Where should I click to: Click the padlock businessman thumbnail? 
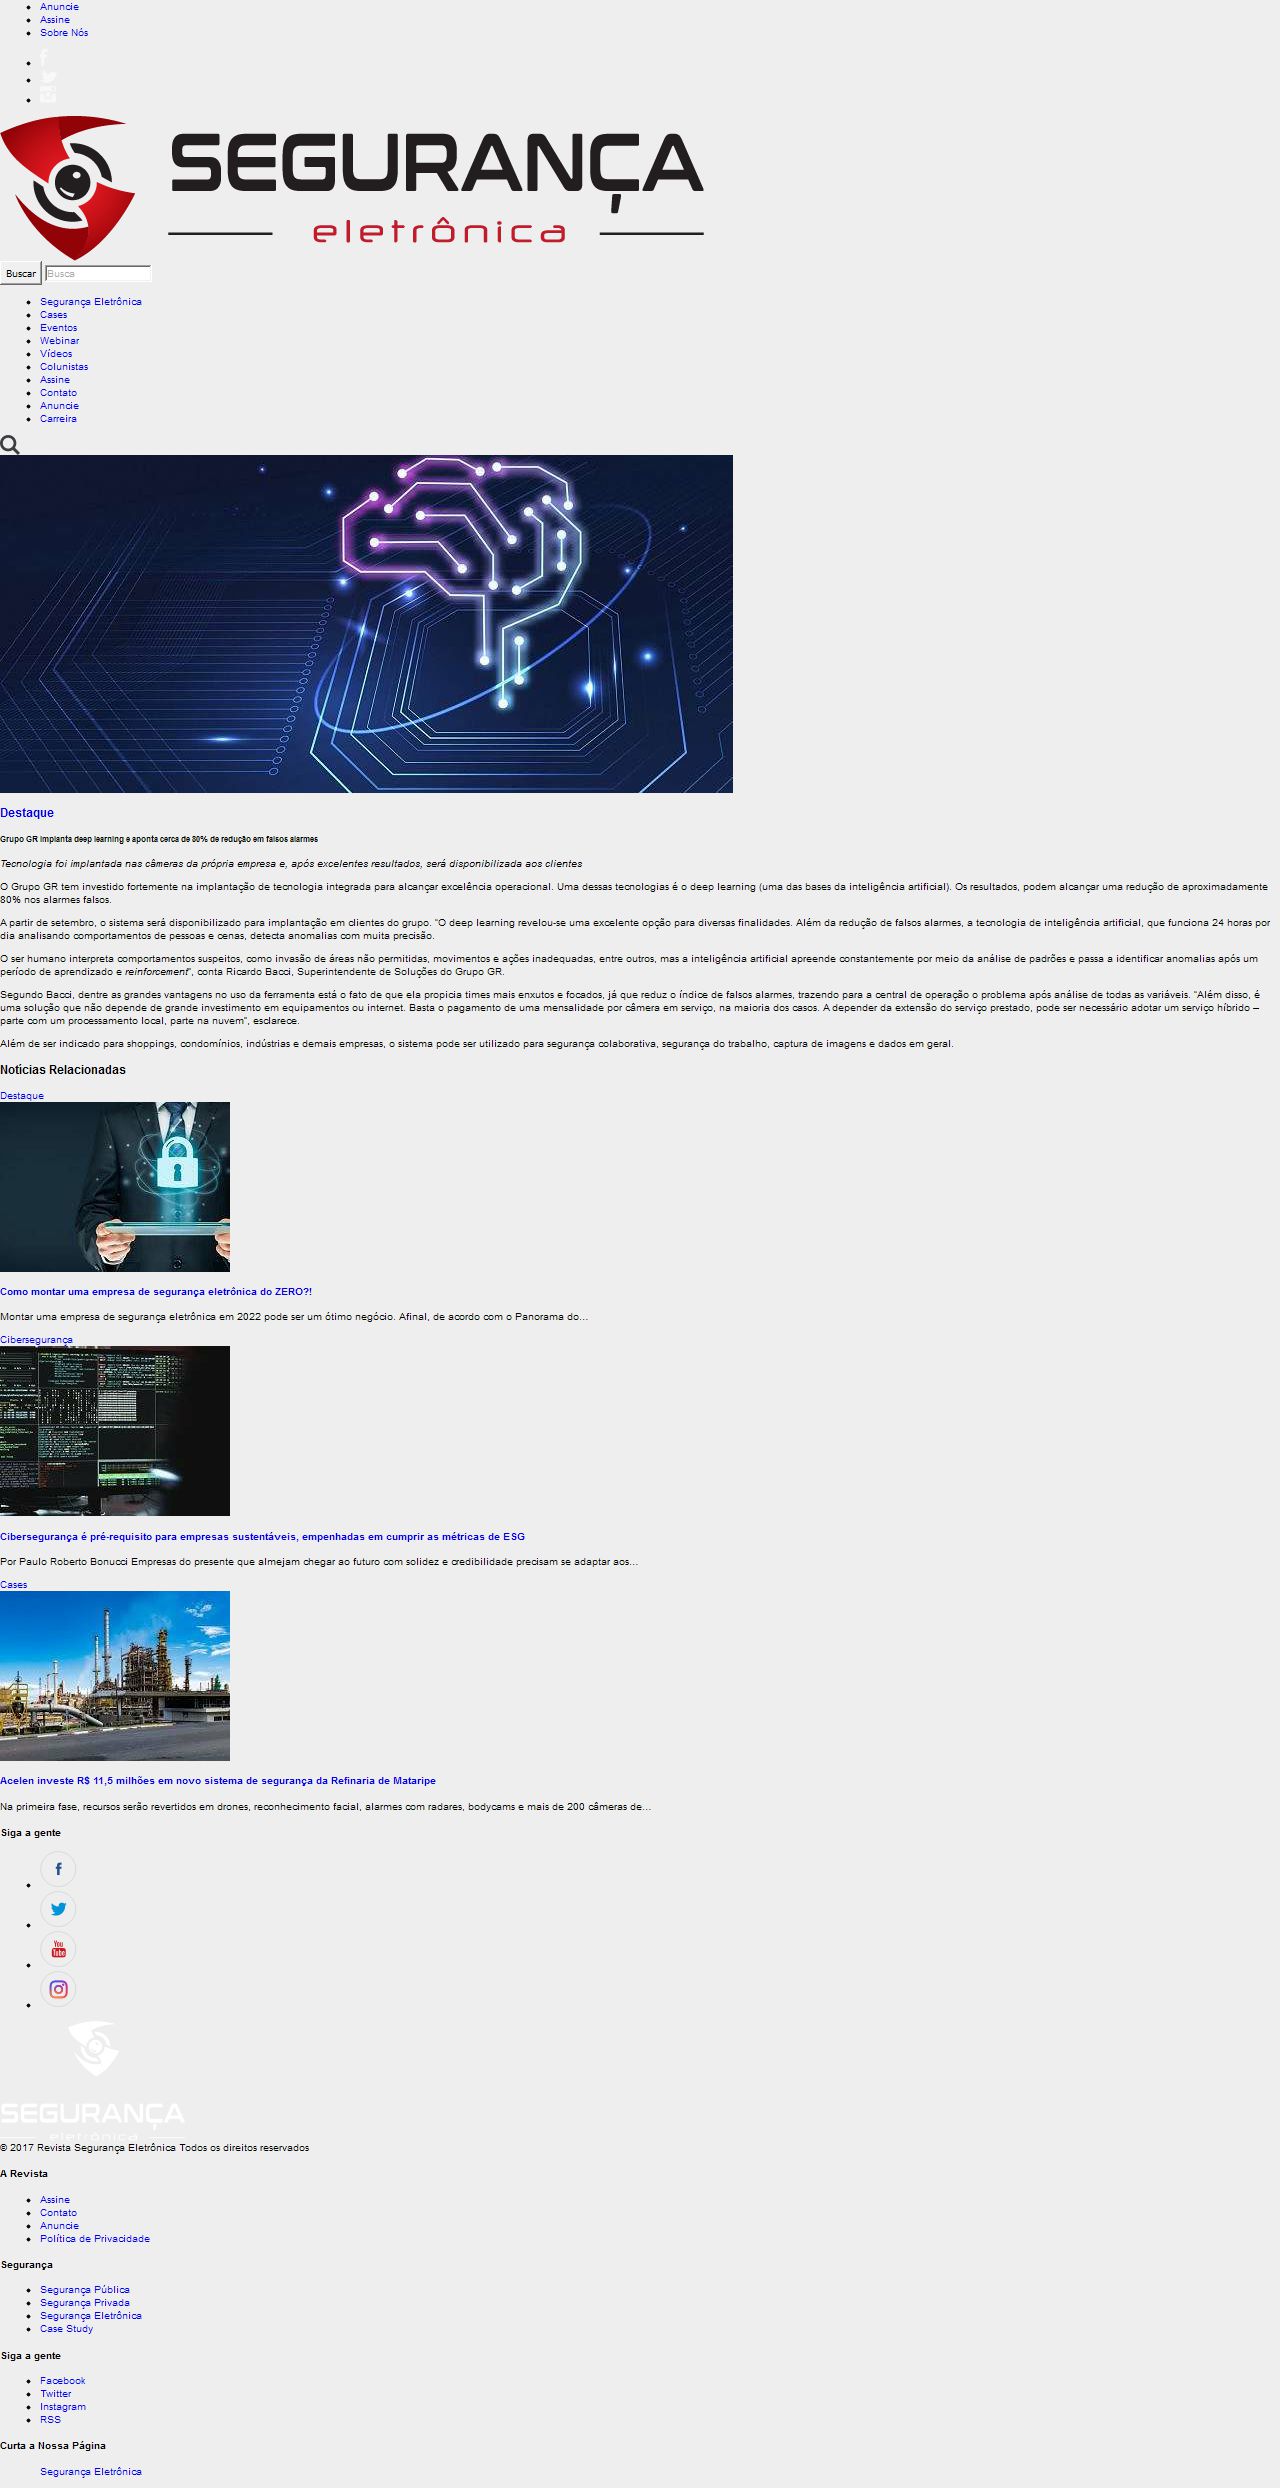click(x=115, y=1187)
